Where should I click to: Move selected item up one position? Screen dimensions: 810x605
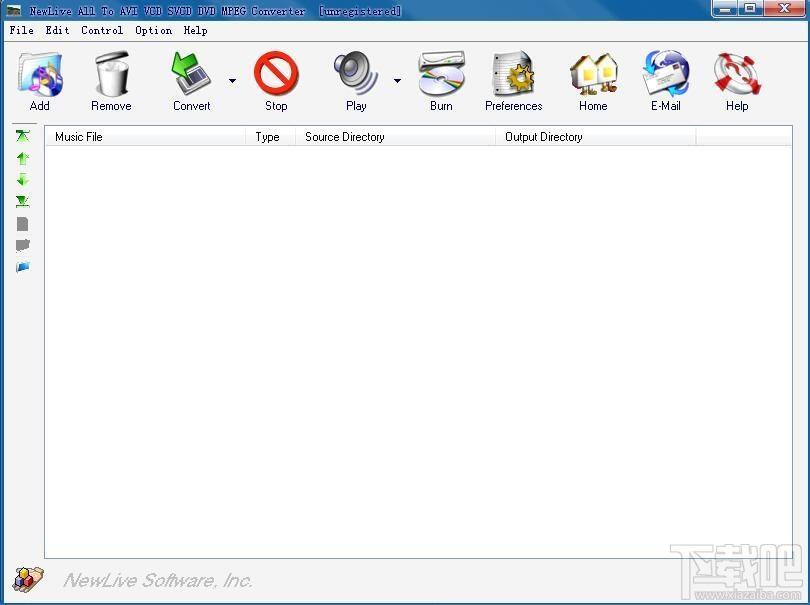(x=23, y=158)
